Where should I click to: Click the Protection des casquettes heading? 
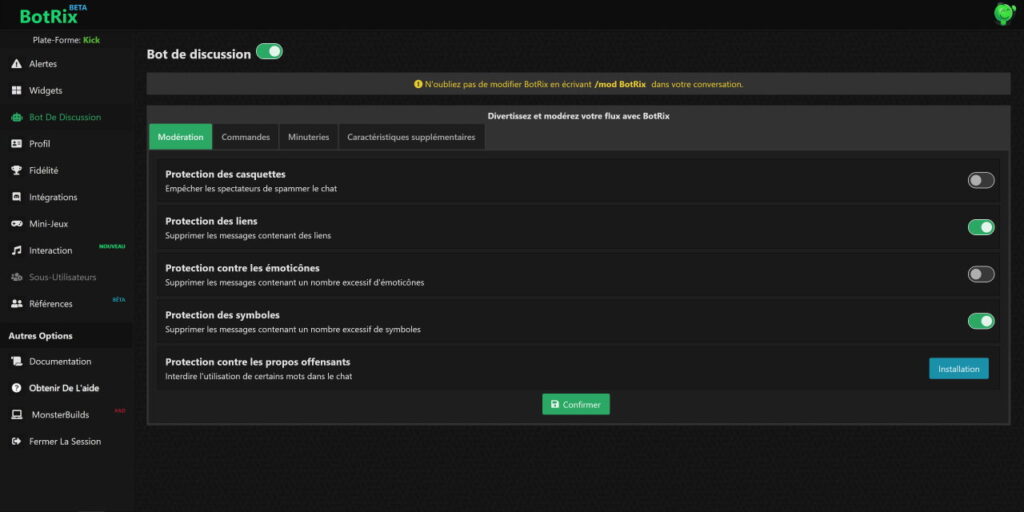pyautogui.click(x=225, y=174)
